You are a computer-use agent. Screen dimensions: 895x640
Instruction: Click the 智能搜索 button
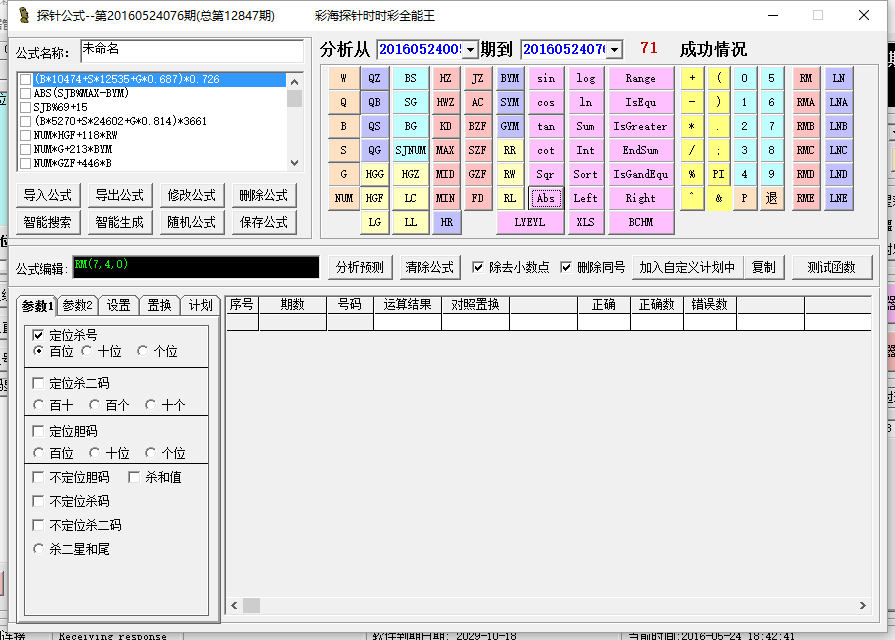48,222
